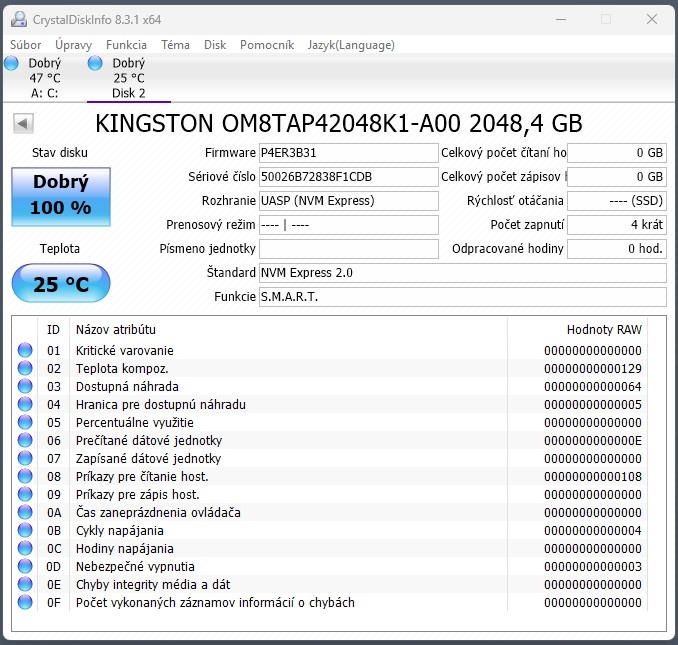Click RAW value 0000000000129
The height and width of the screenshot is (645, 678).
(x=593, y=369)
